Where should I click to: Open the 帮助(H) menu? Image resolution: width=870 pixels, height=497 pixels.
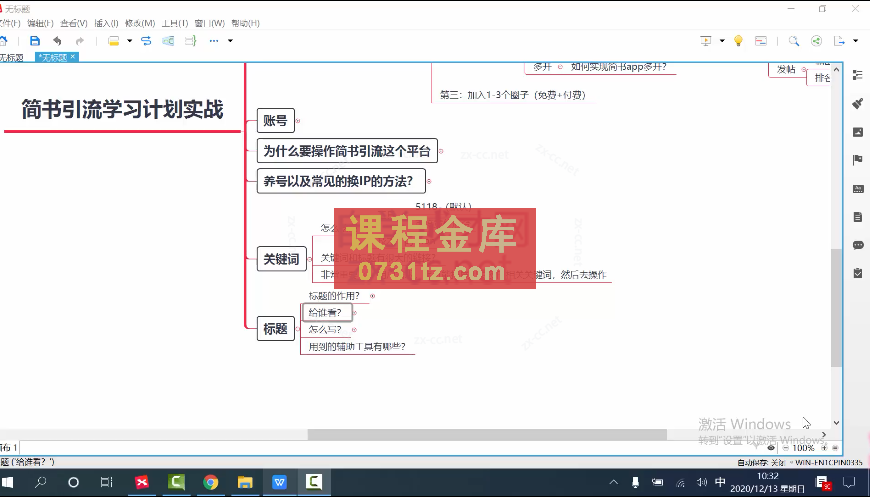pos(245,23)
